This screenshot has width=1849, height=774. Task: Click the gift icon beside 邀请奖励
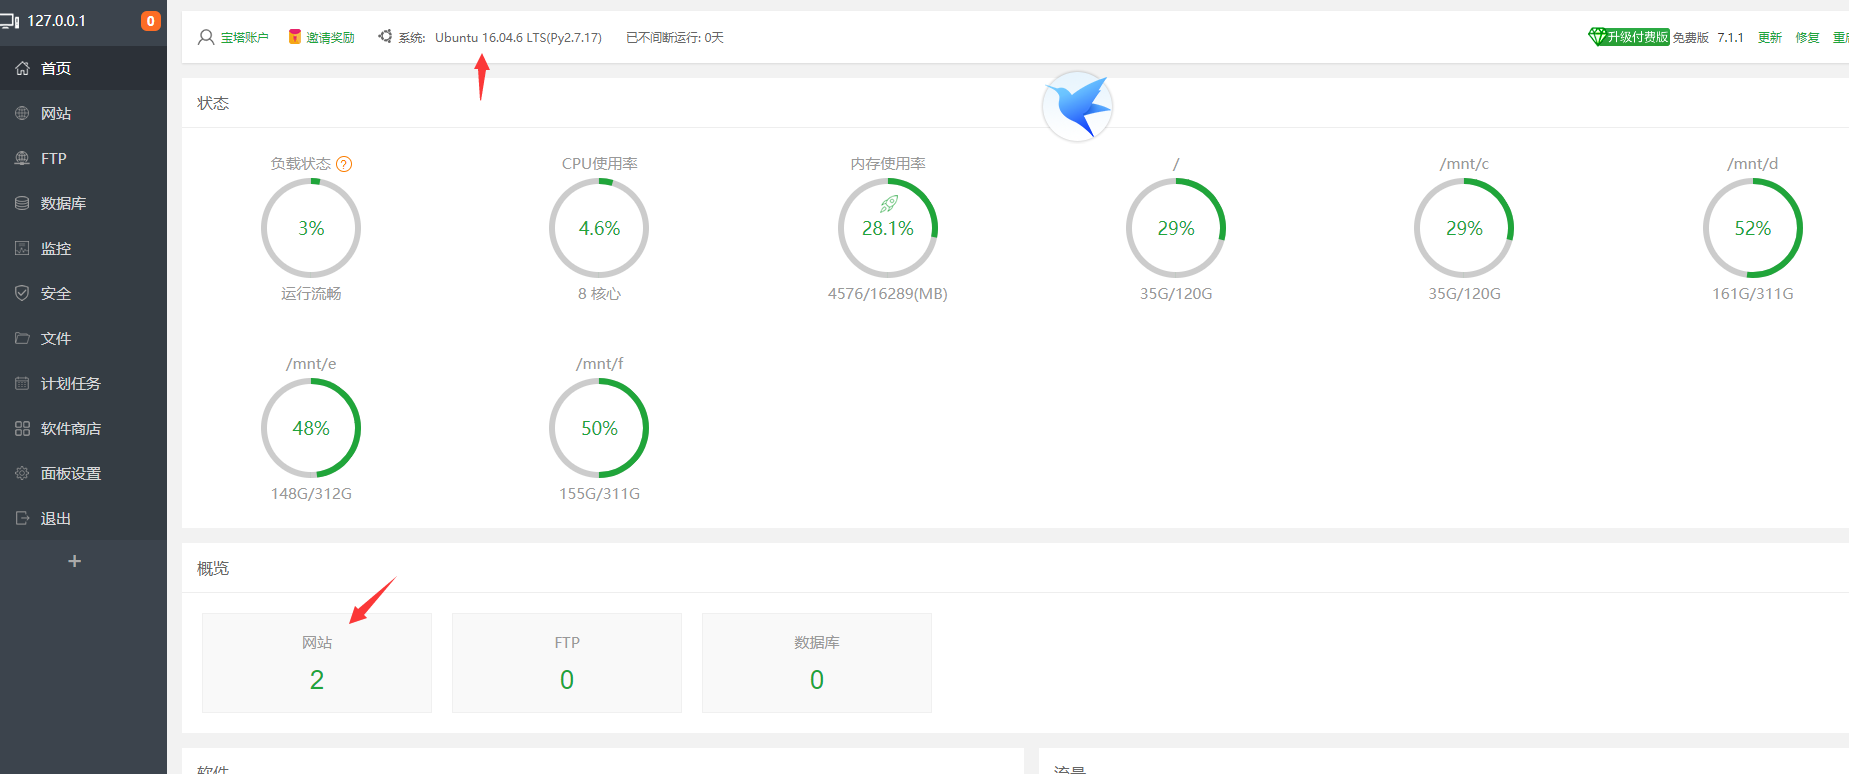tap(295, 37)
